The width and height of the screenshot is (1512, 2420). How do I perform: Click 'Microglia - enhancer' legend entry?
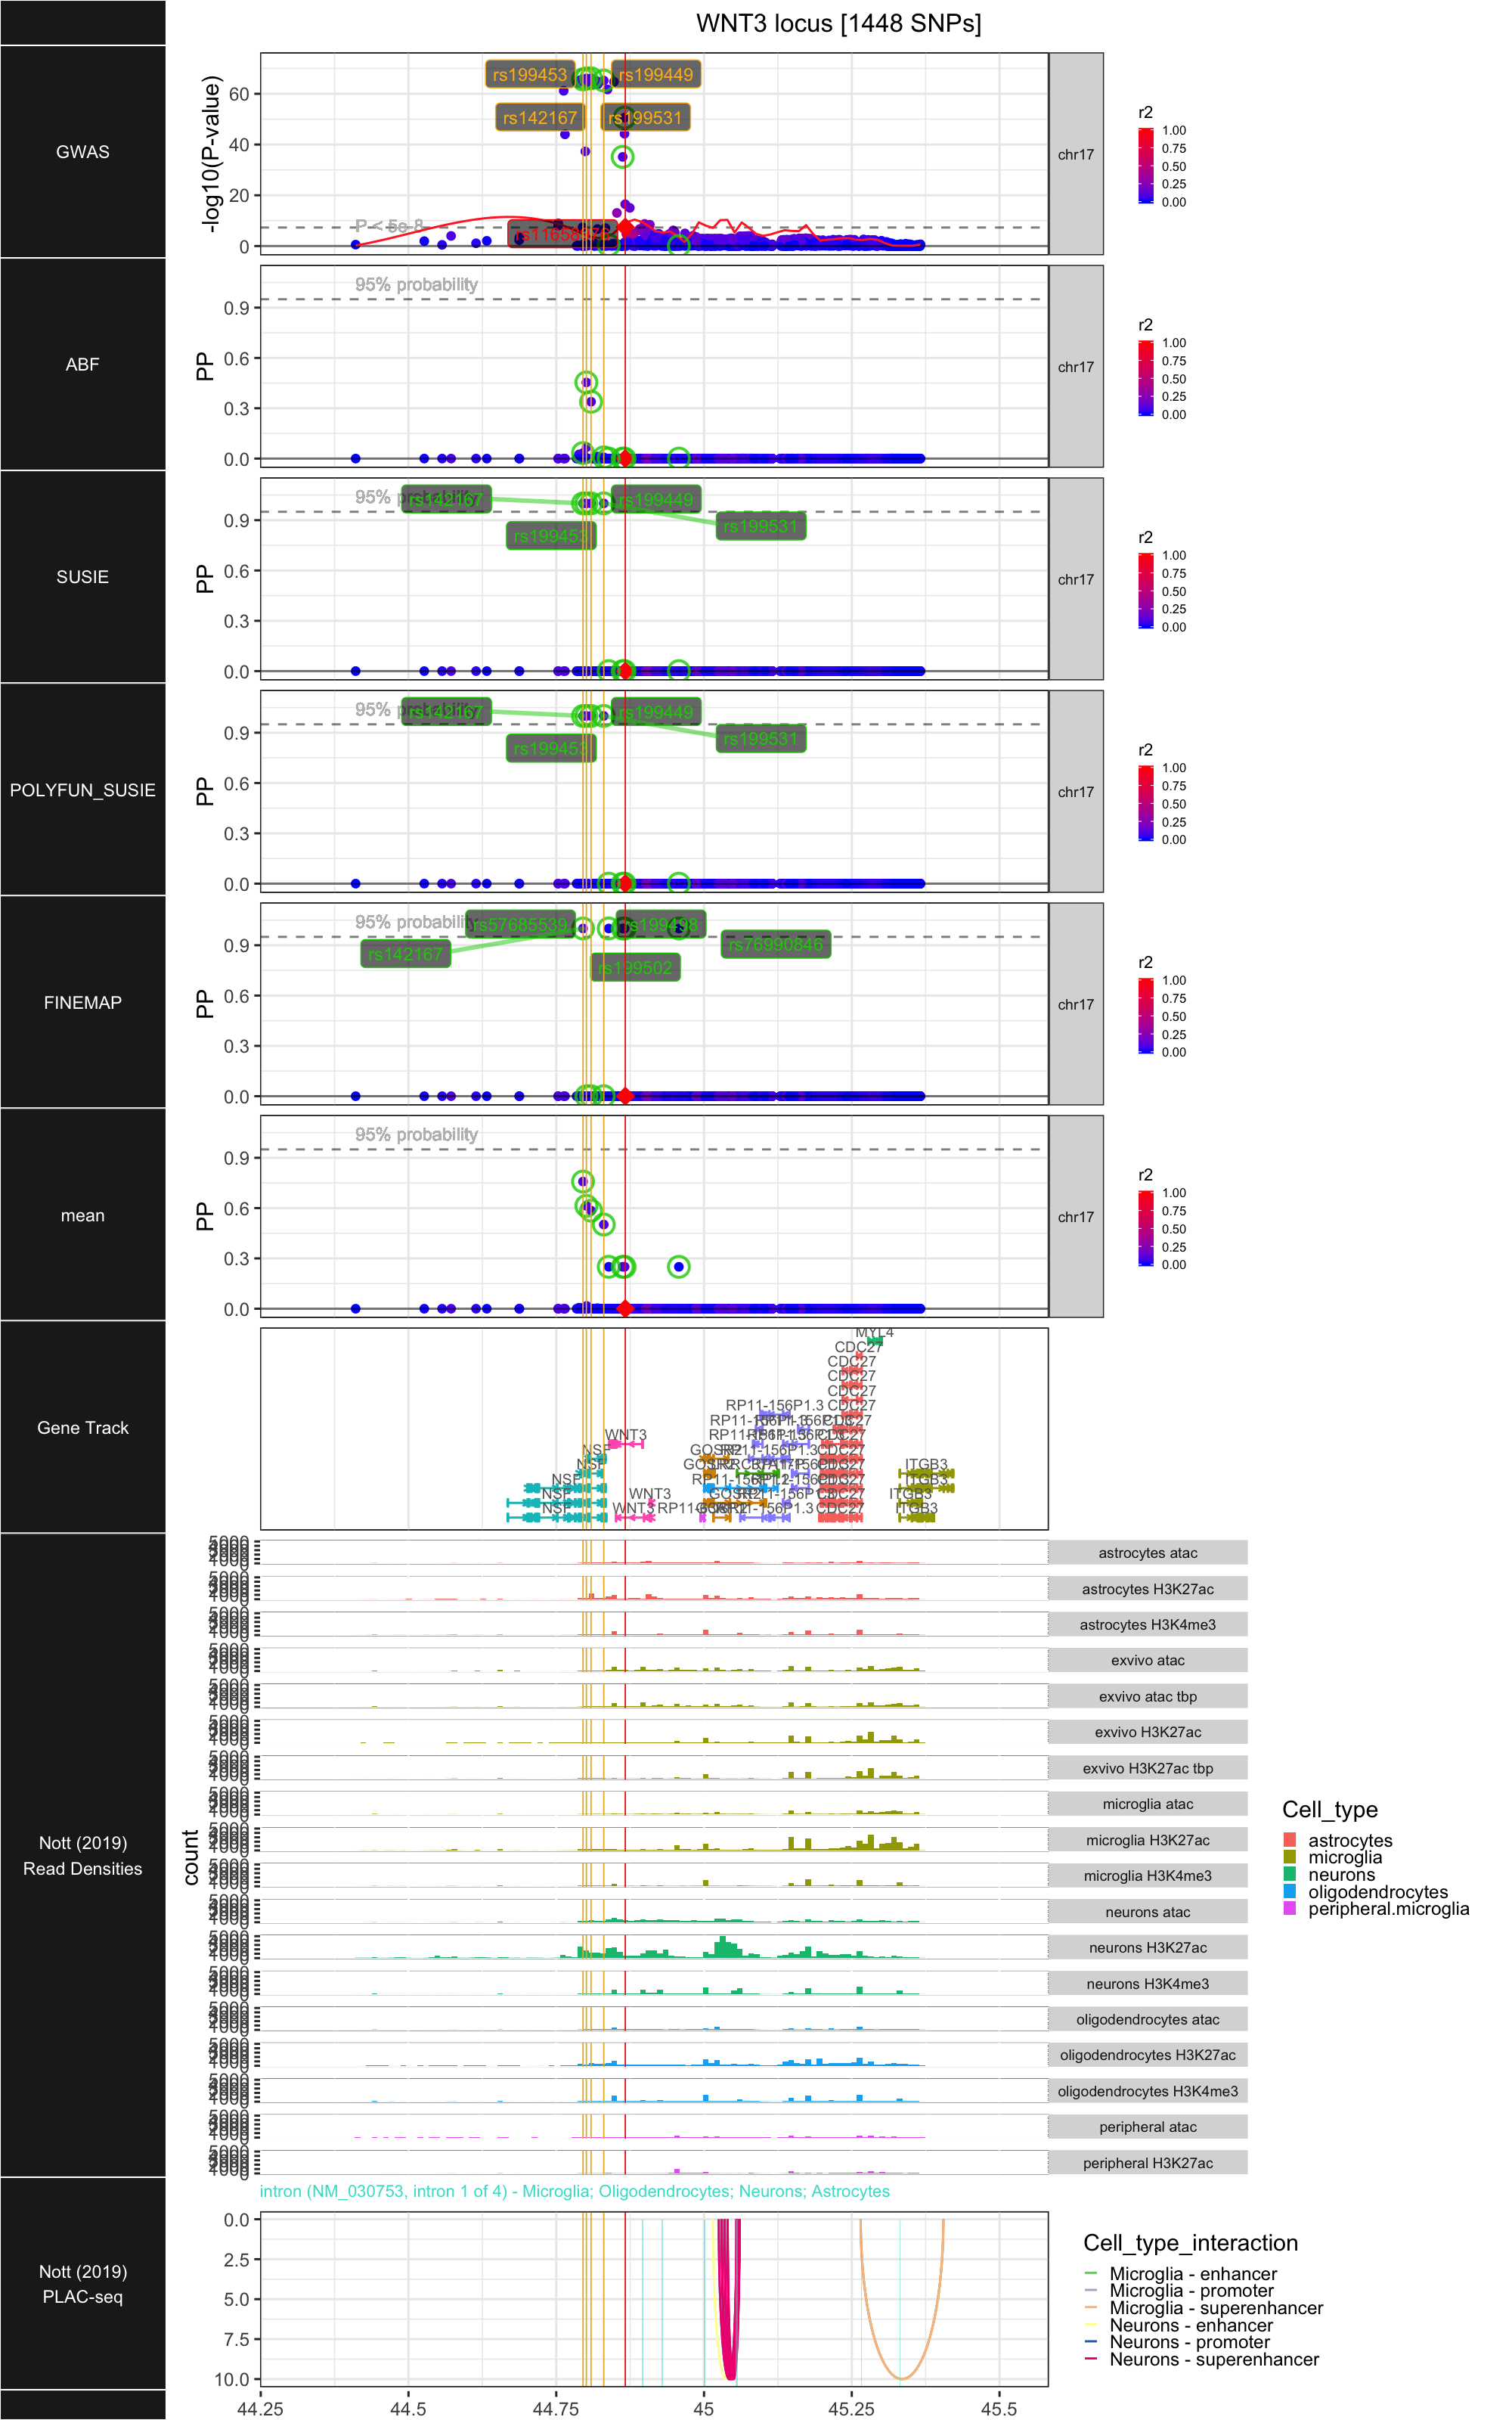click(x=1194, y=2274)
